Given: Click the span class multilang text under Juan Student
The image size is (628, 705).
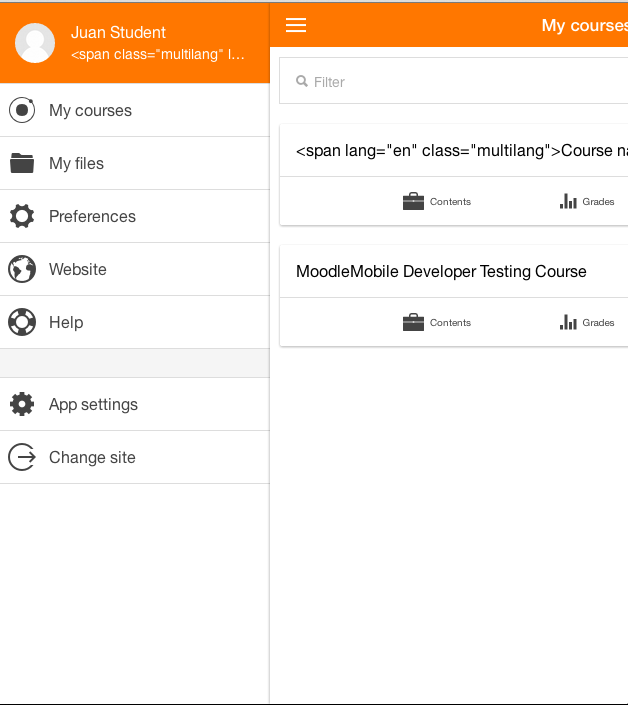Looking at the screenshot, I should 158,54.
